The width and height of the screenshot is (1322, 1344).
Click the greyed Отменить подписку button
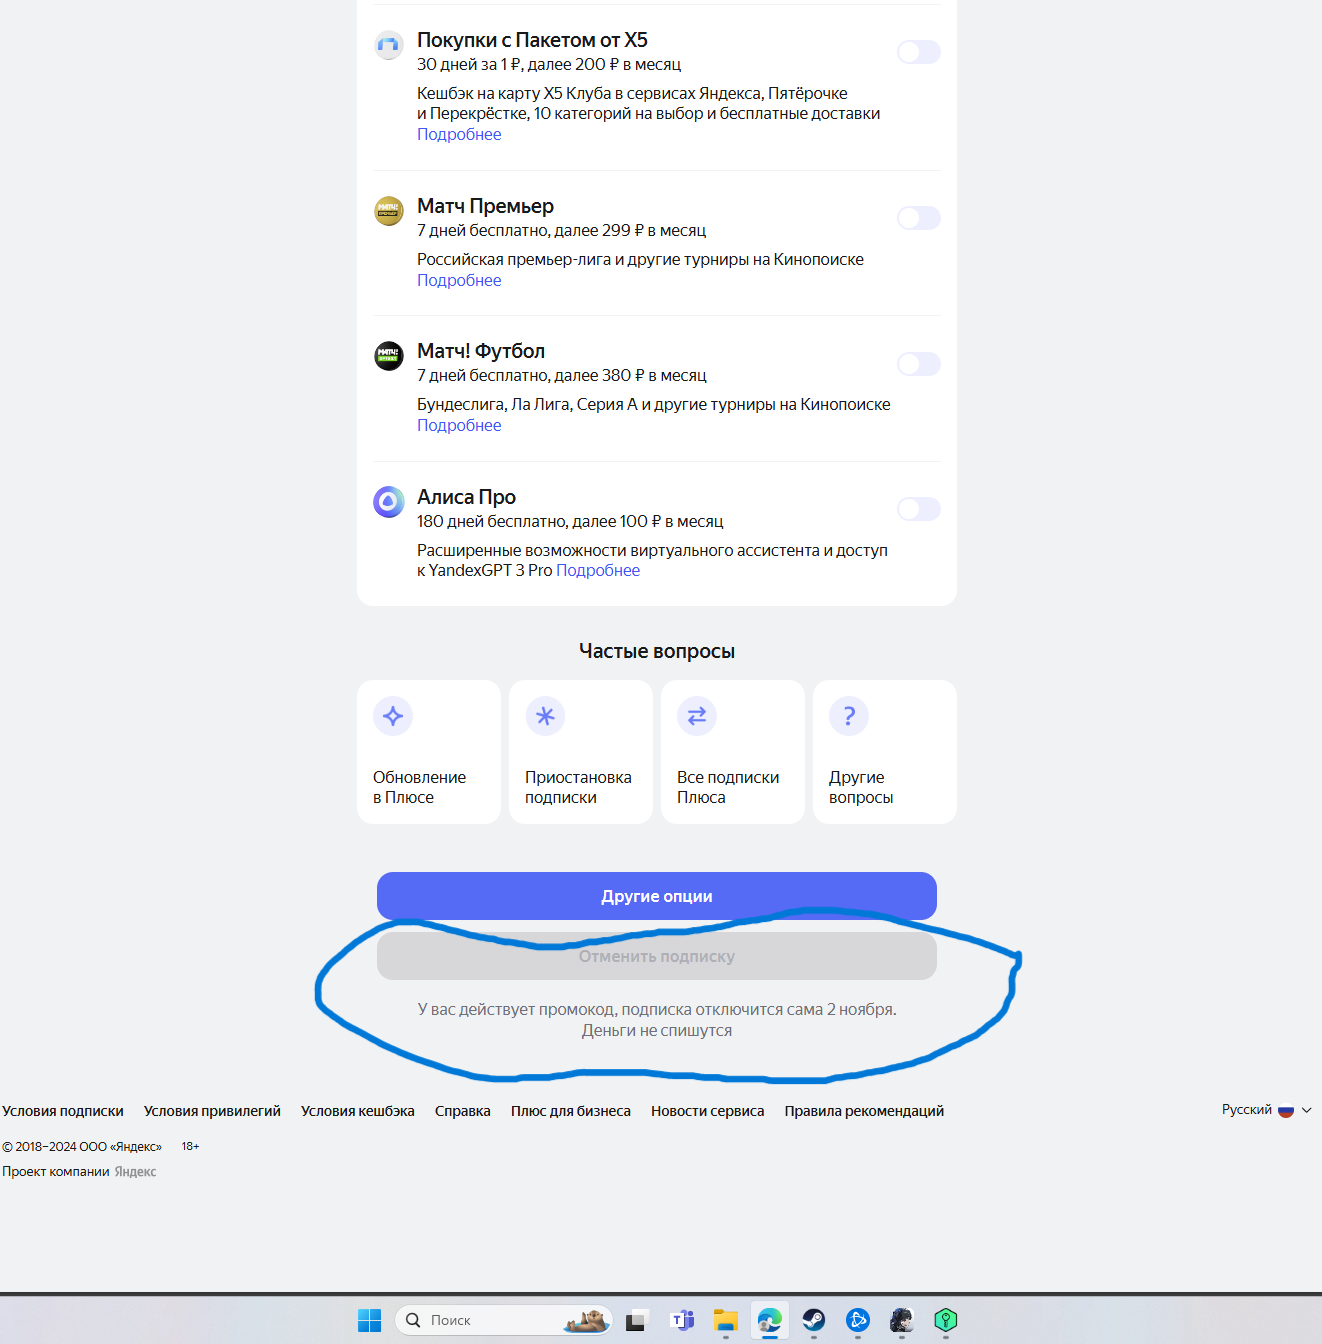click(657, 956)
